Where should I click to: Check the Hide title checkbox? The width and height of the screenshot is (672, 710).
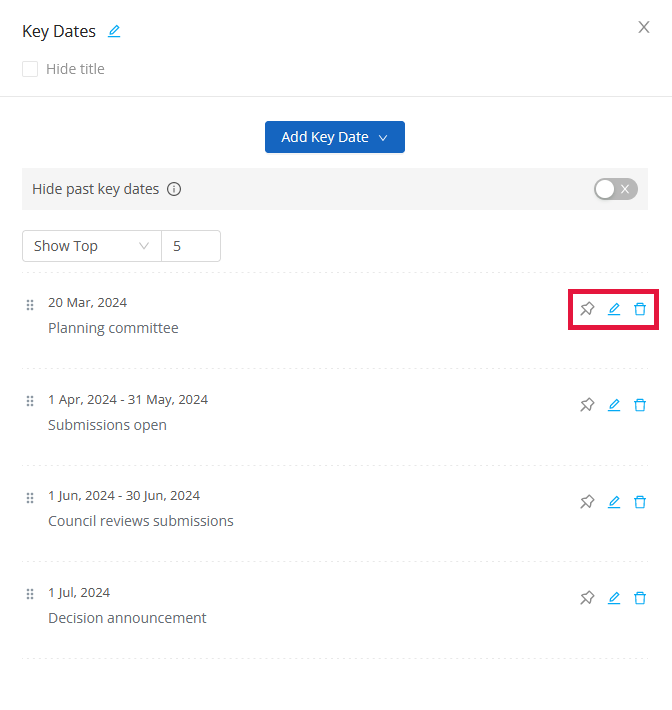(x=30, y=69)
